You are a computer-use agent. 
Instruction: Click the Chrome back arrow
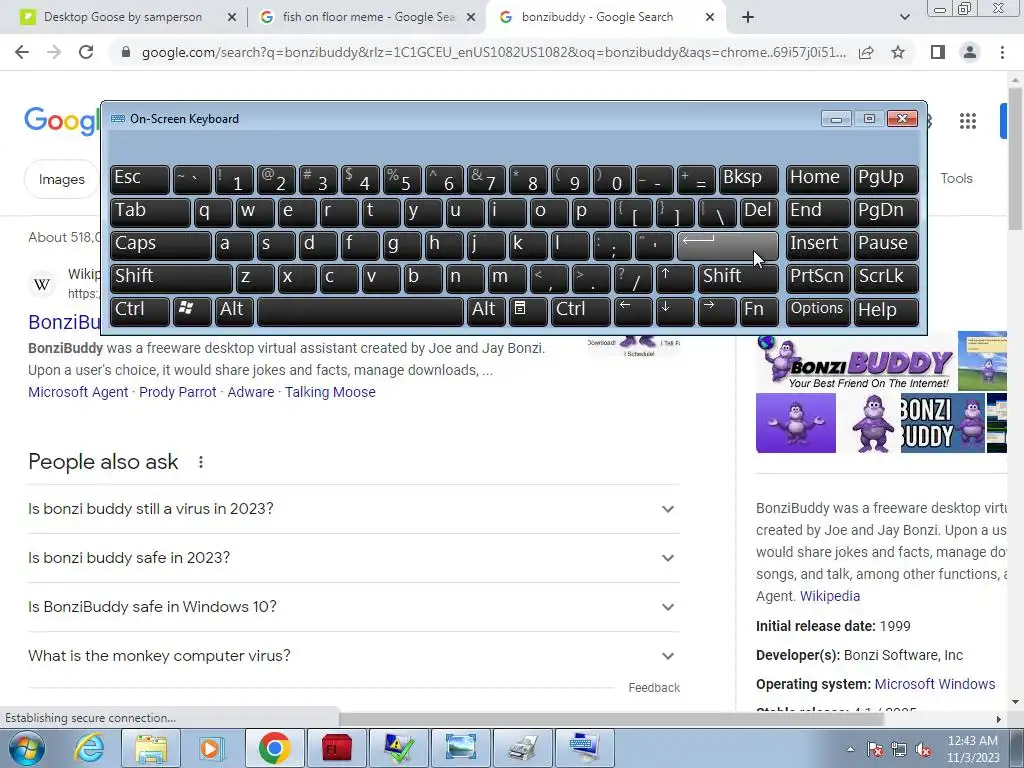[x=22, y=52]
